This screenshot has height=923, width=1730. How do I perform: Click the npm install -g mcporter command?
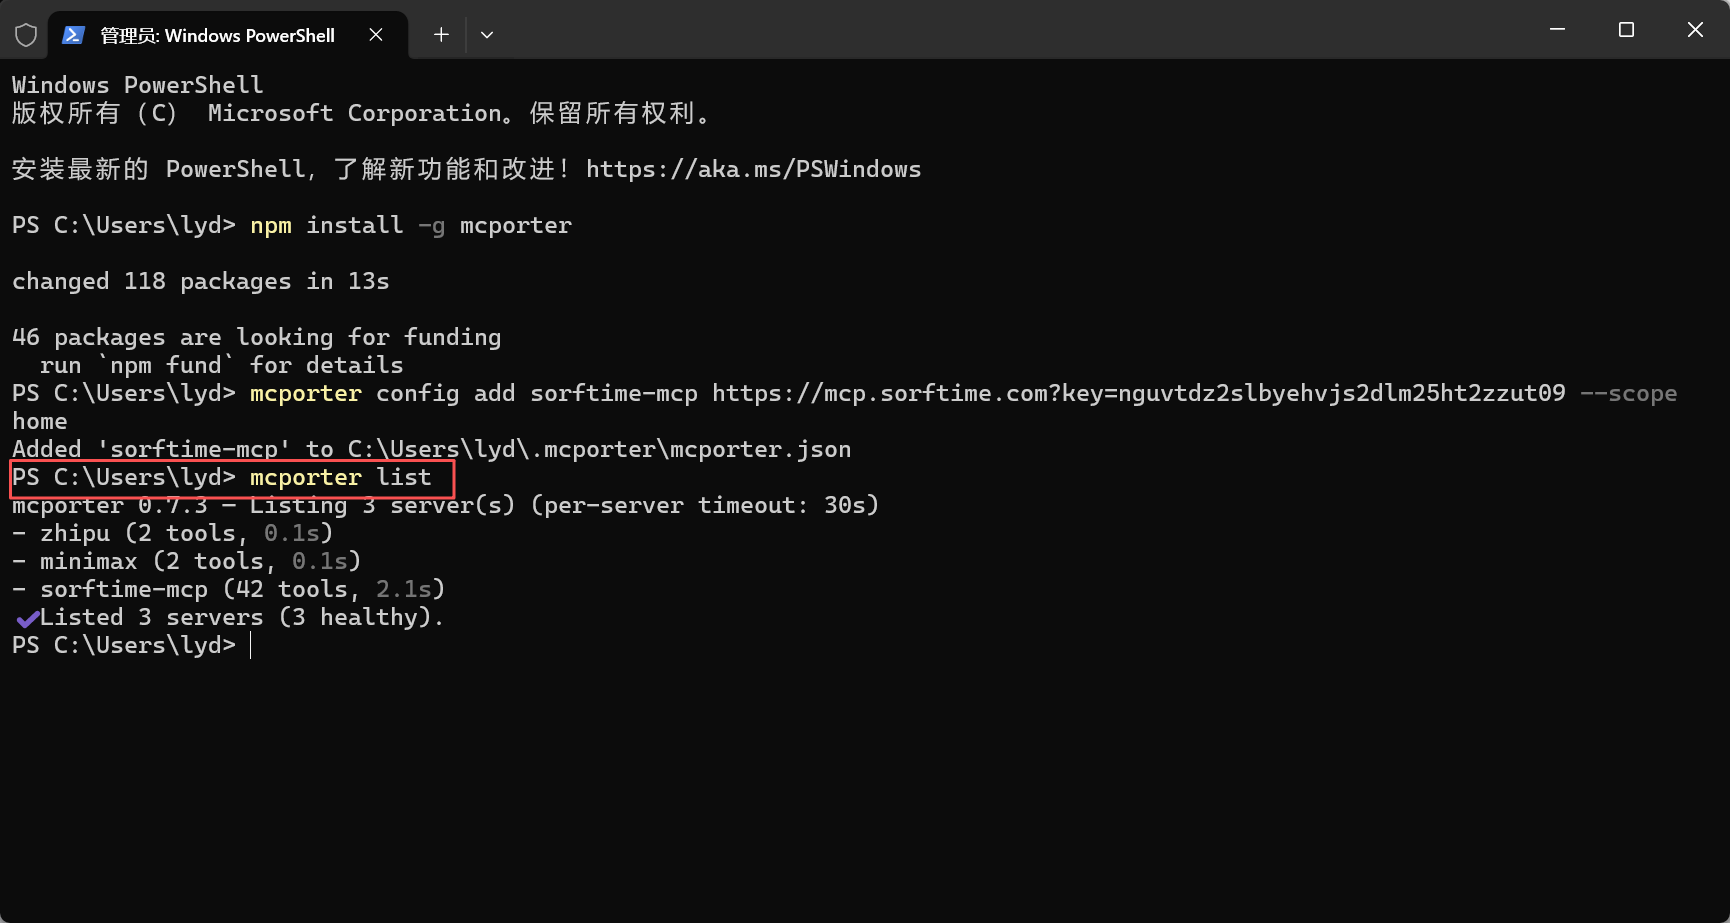tap(410, 226)
